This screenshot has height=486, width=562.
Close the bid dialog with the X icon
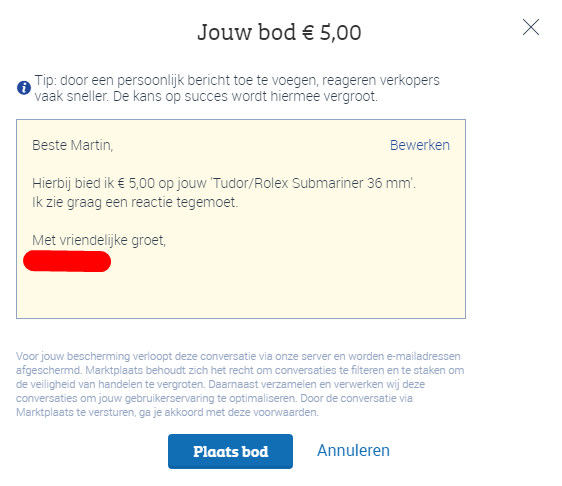coord(531,27)
